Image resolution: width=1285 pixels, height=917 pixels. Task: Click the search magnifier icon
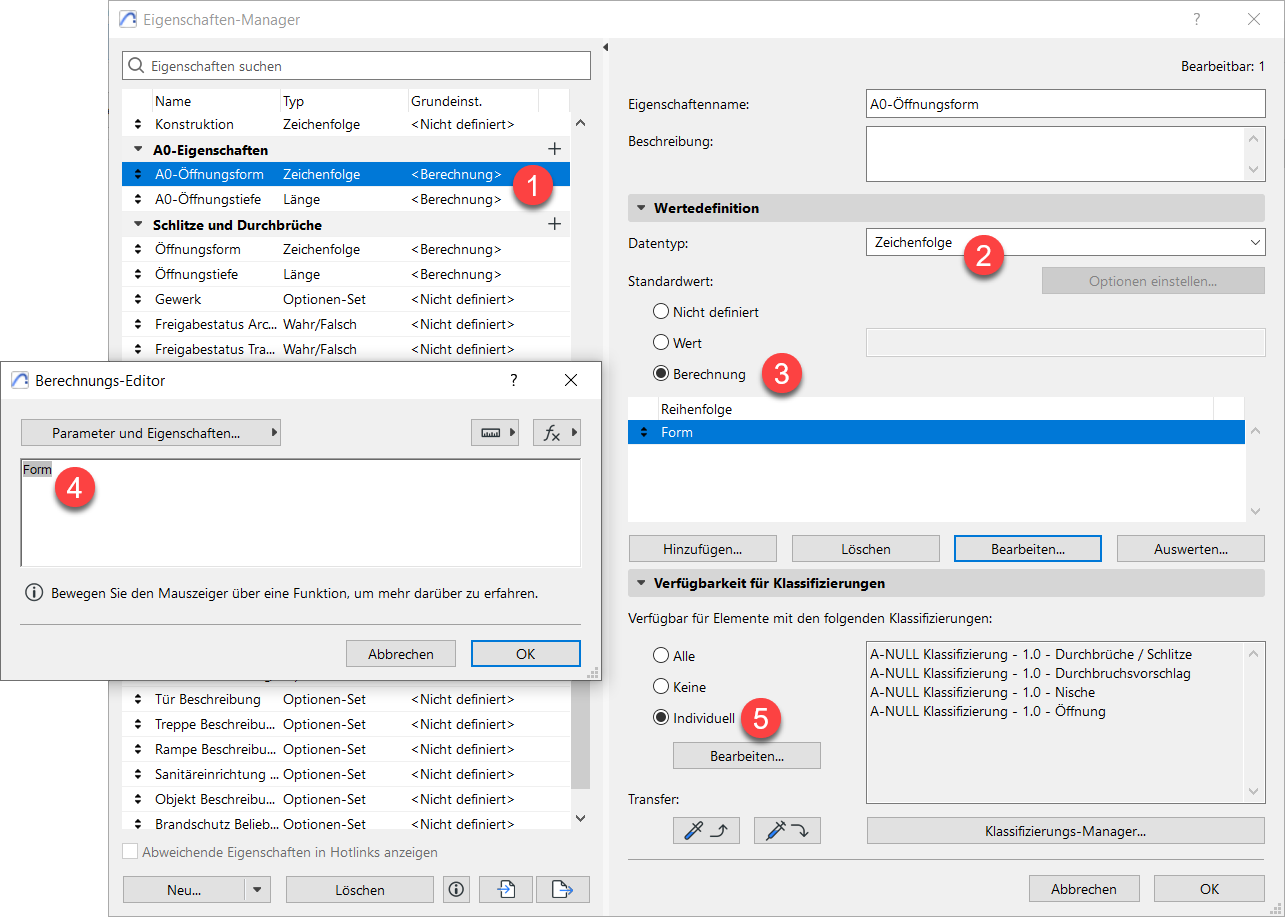pyautogui.click(x=136, y=66)
